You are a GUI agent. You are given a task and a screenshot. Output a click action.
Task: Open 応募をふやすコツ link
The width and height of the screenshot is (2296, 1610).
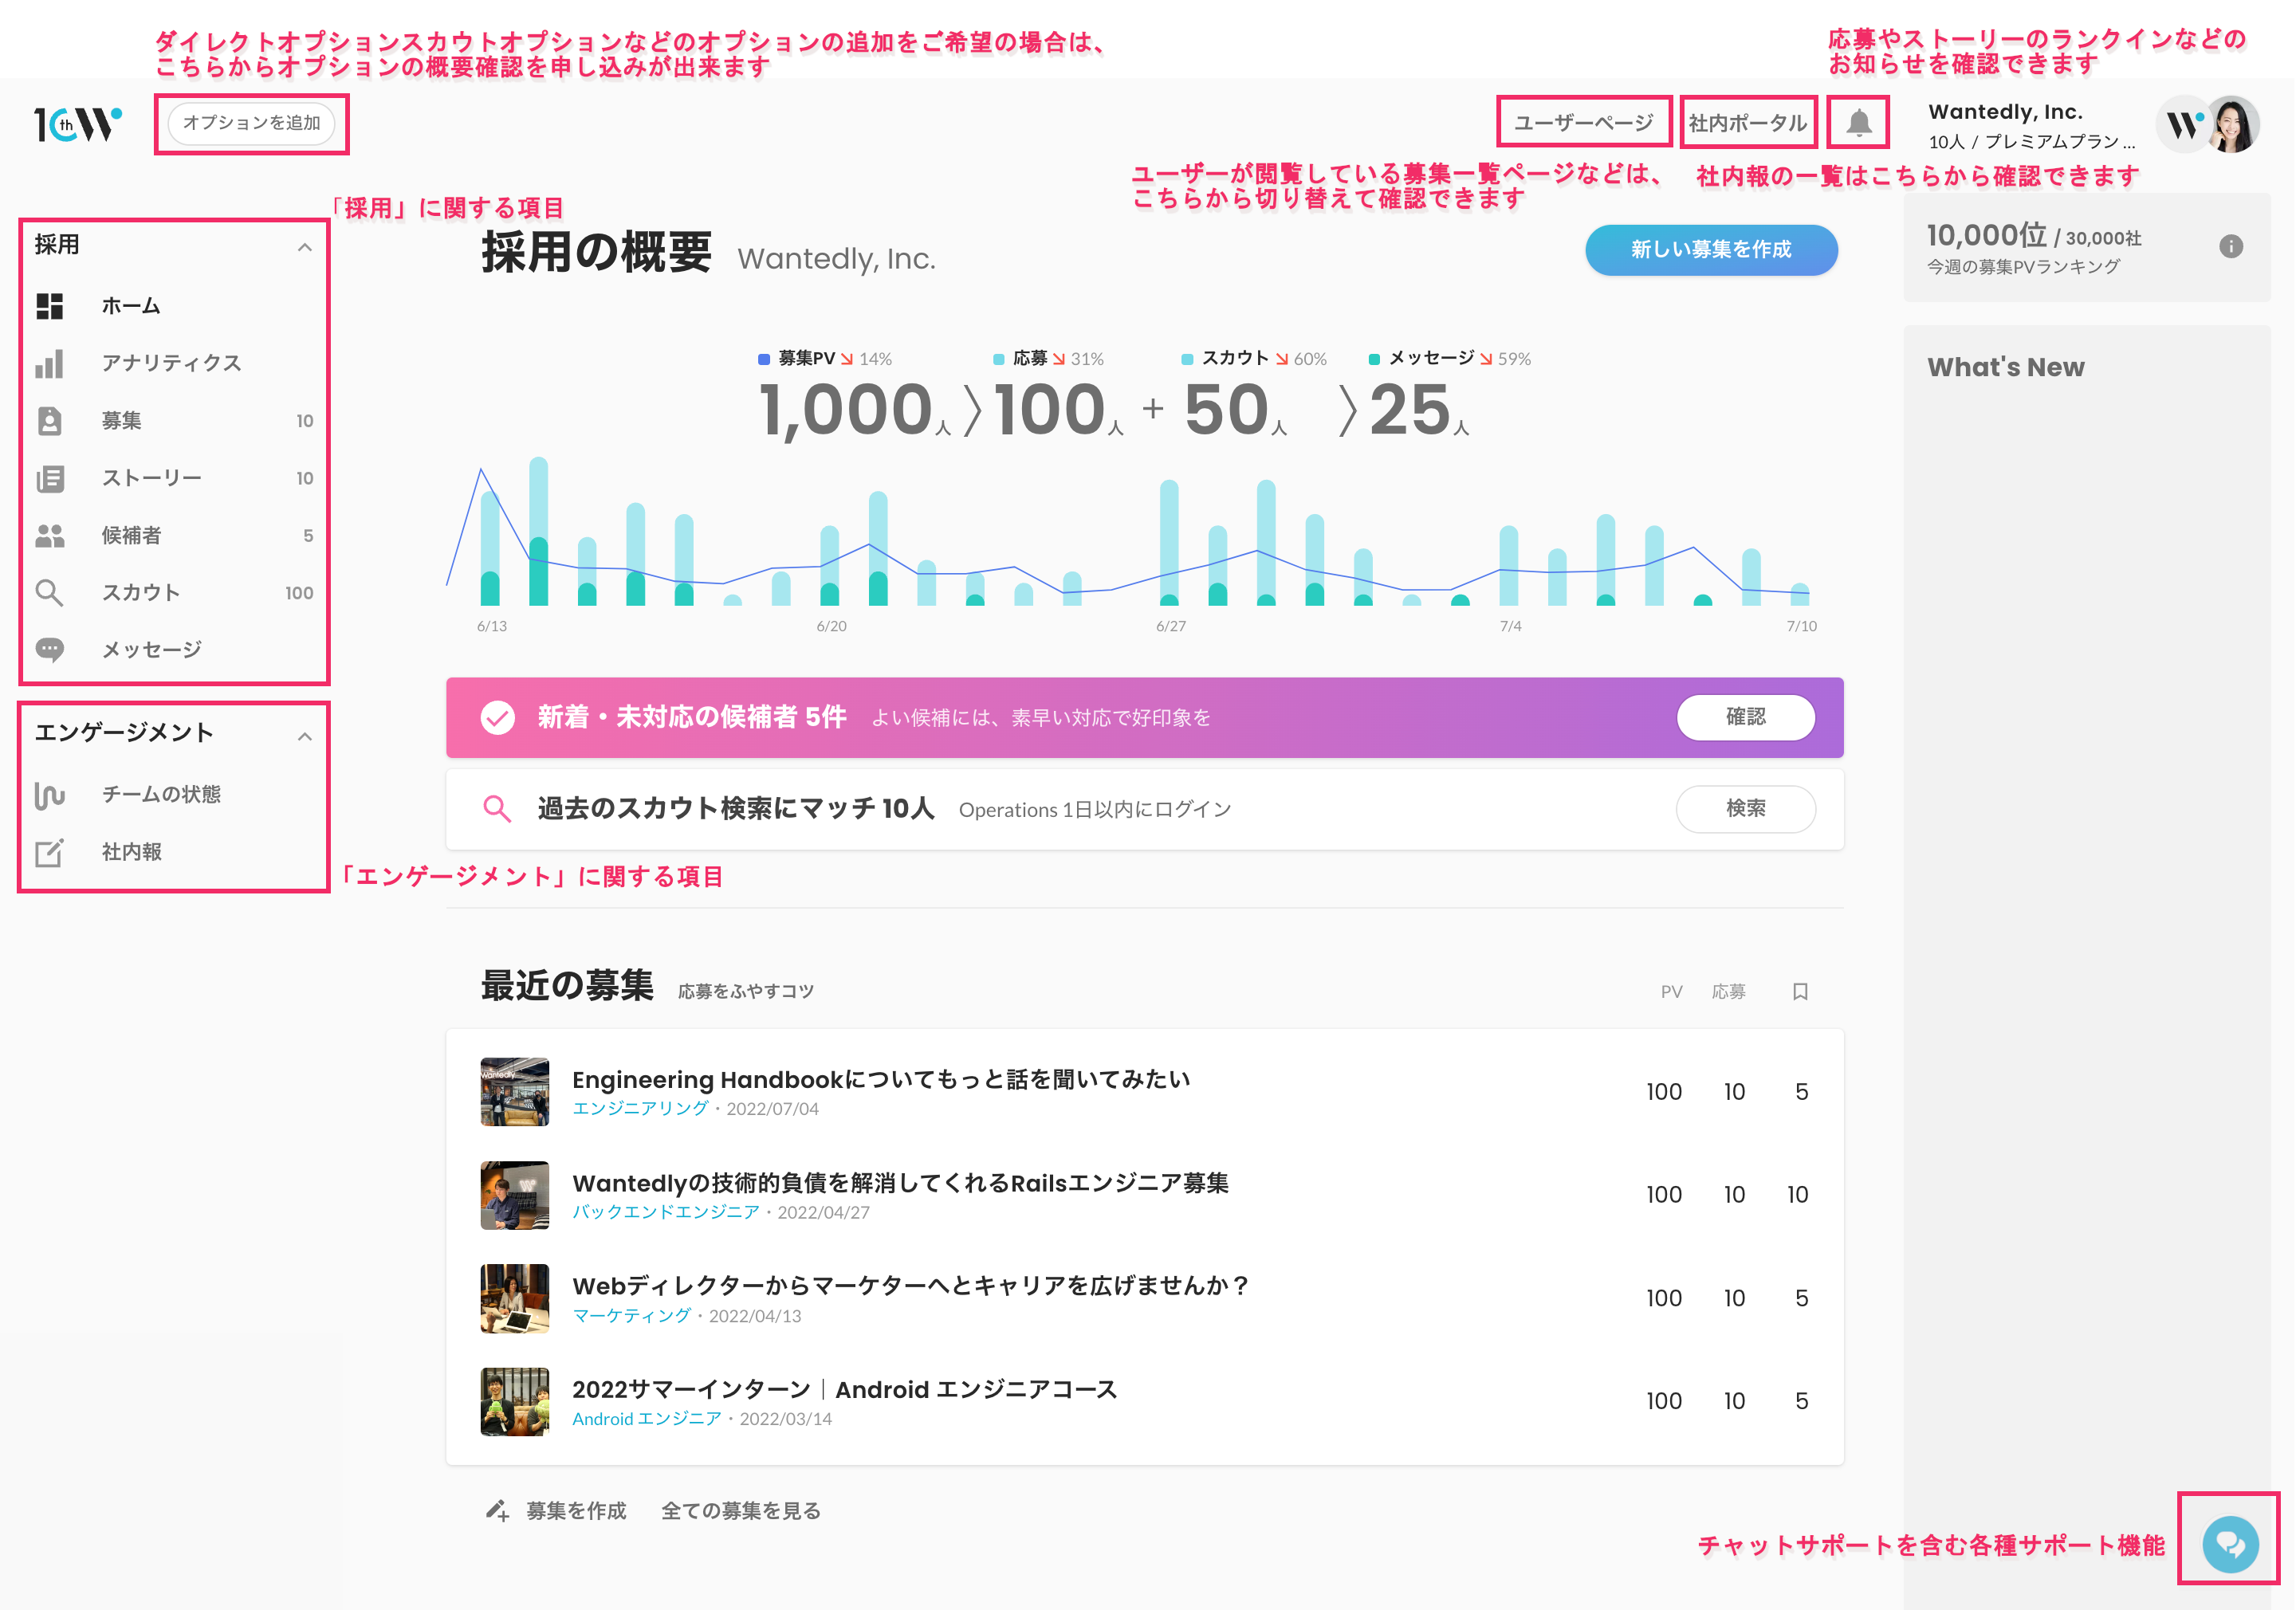tap(745, 991)
